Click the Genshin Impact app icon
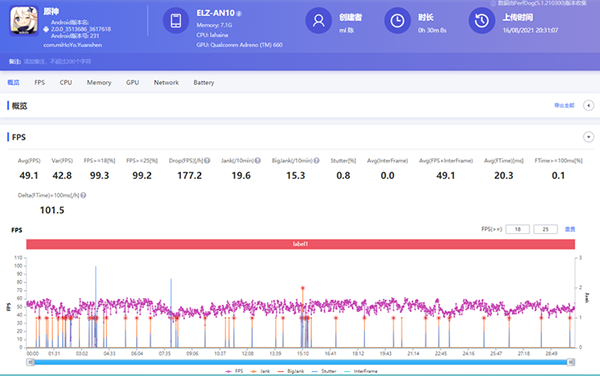The height and width of the screenshot is (376, 600). pos(24,21)
